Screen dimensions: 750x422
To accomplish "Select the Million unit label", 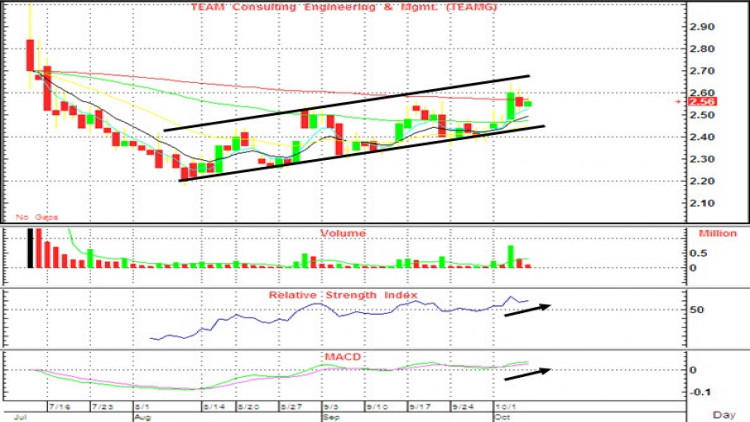I will point(717,233).
